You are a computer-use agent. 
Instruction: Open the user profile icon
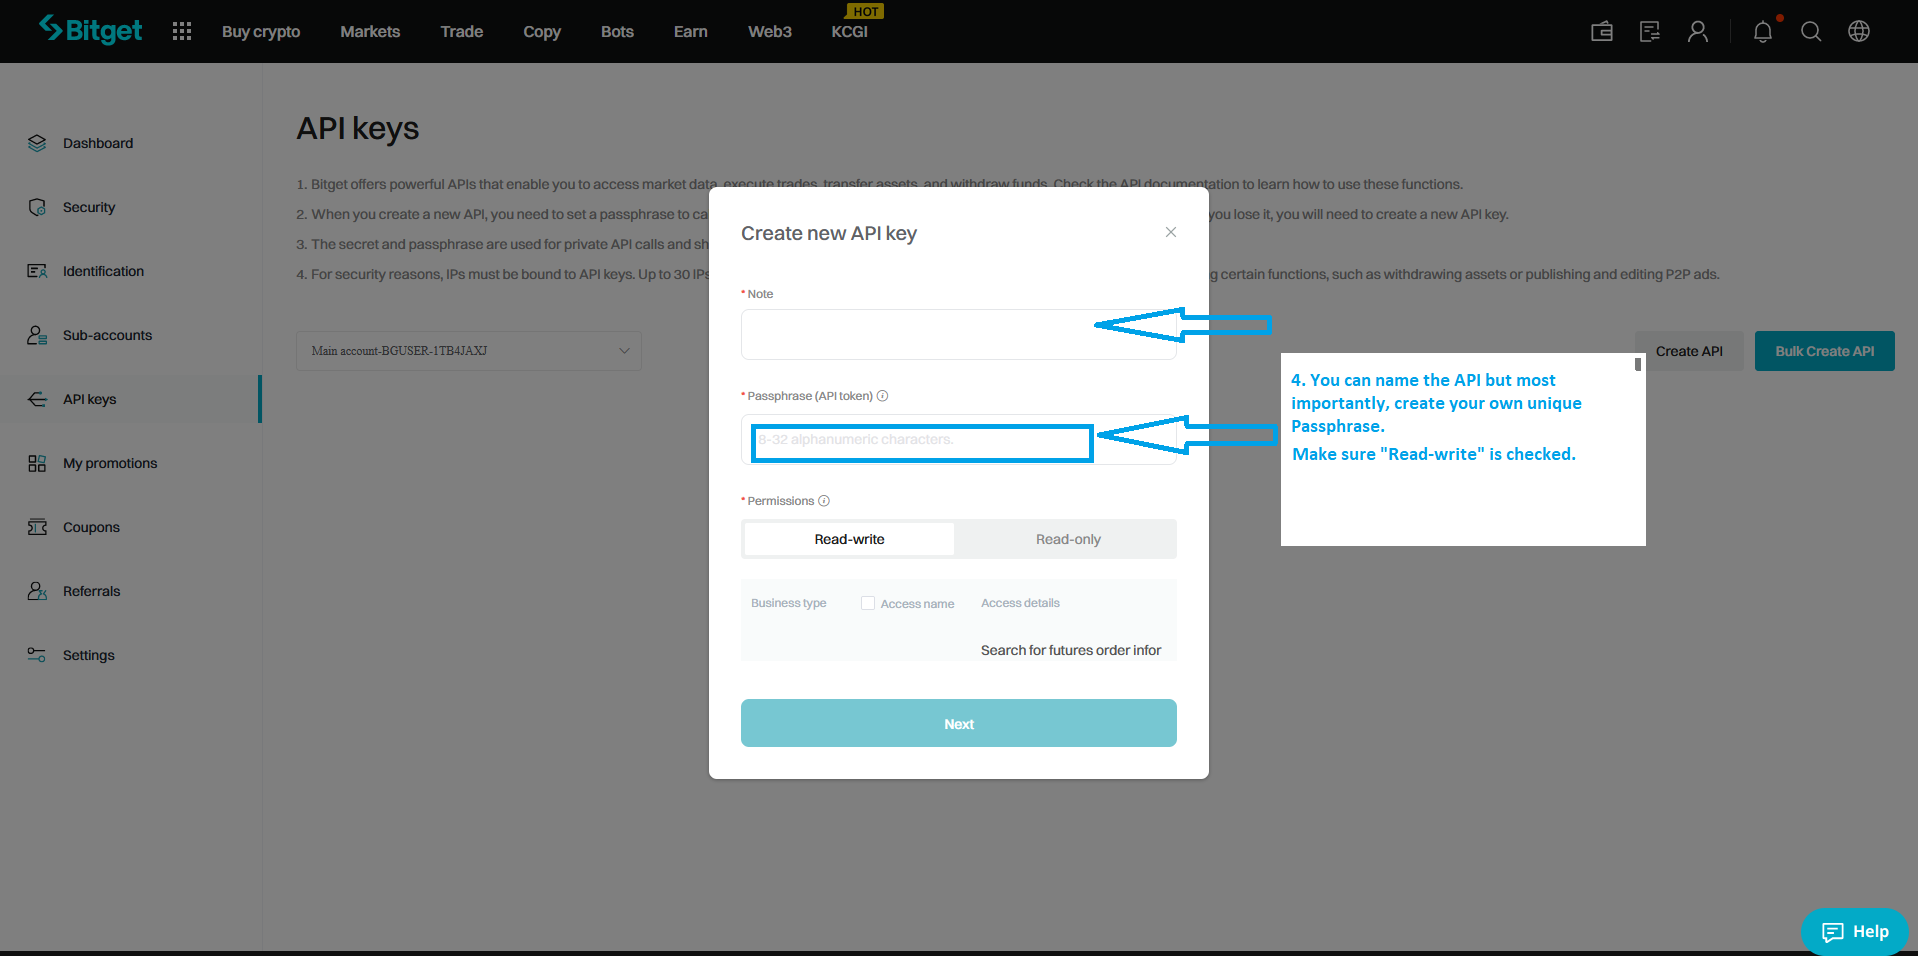point(1698,31)
